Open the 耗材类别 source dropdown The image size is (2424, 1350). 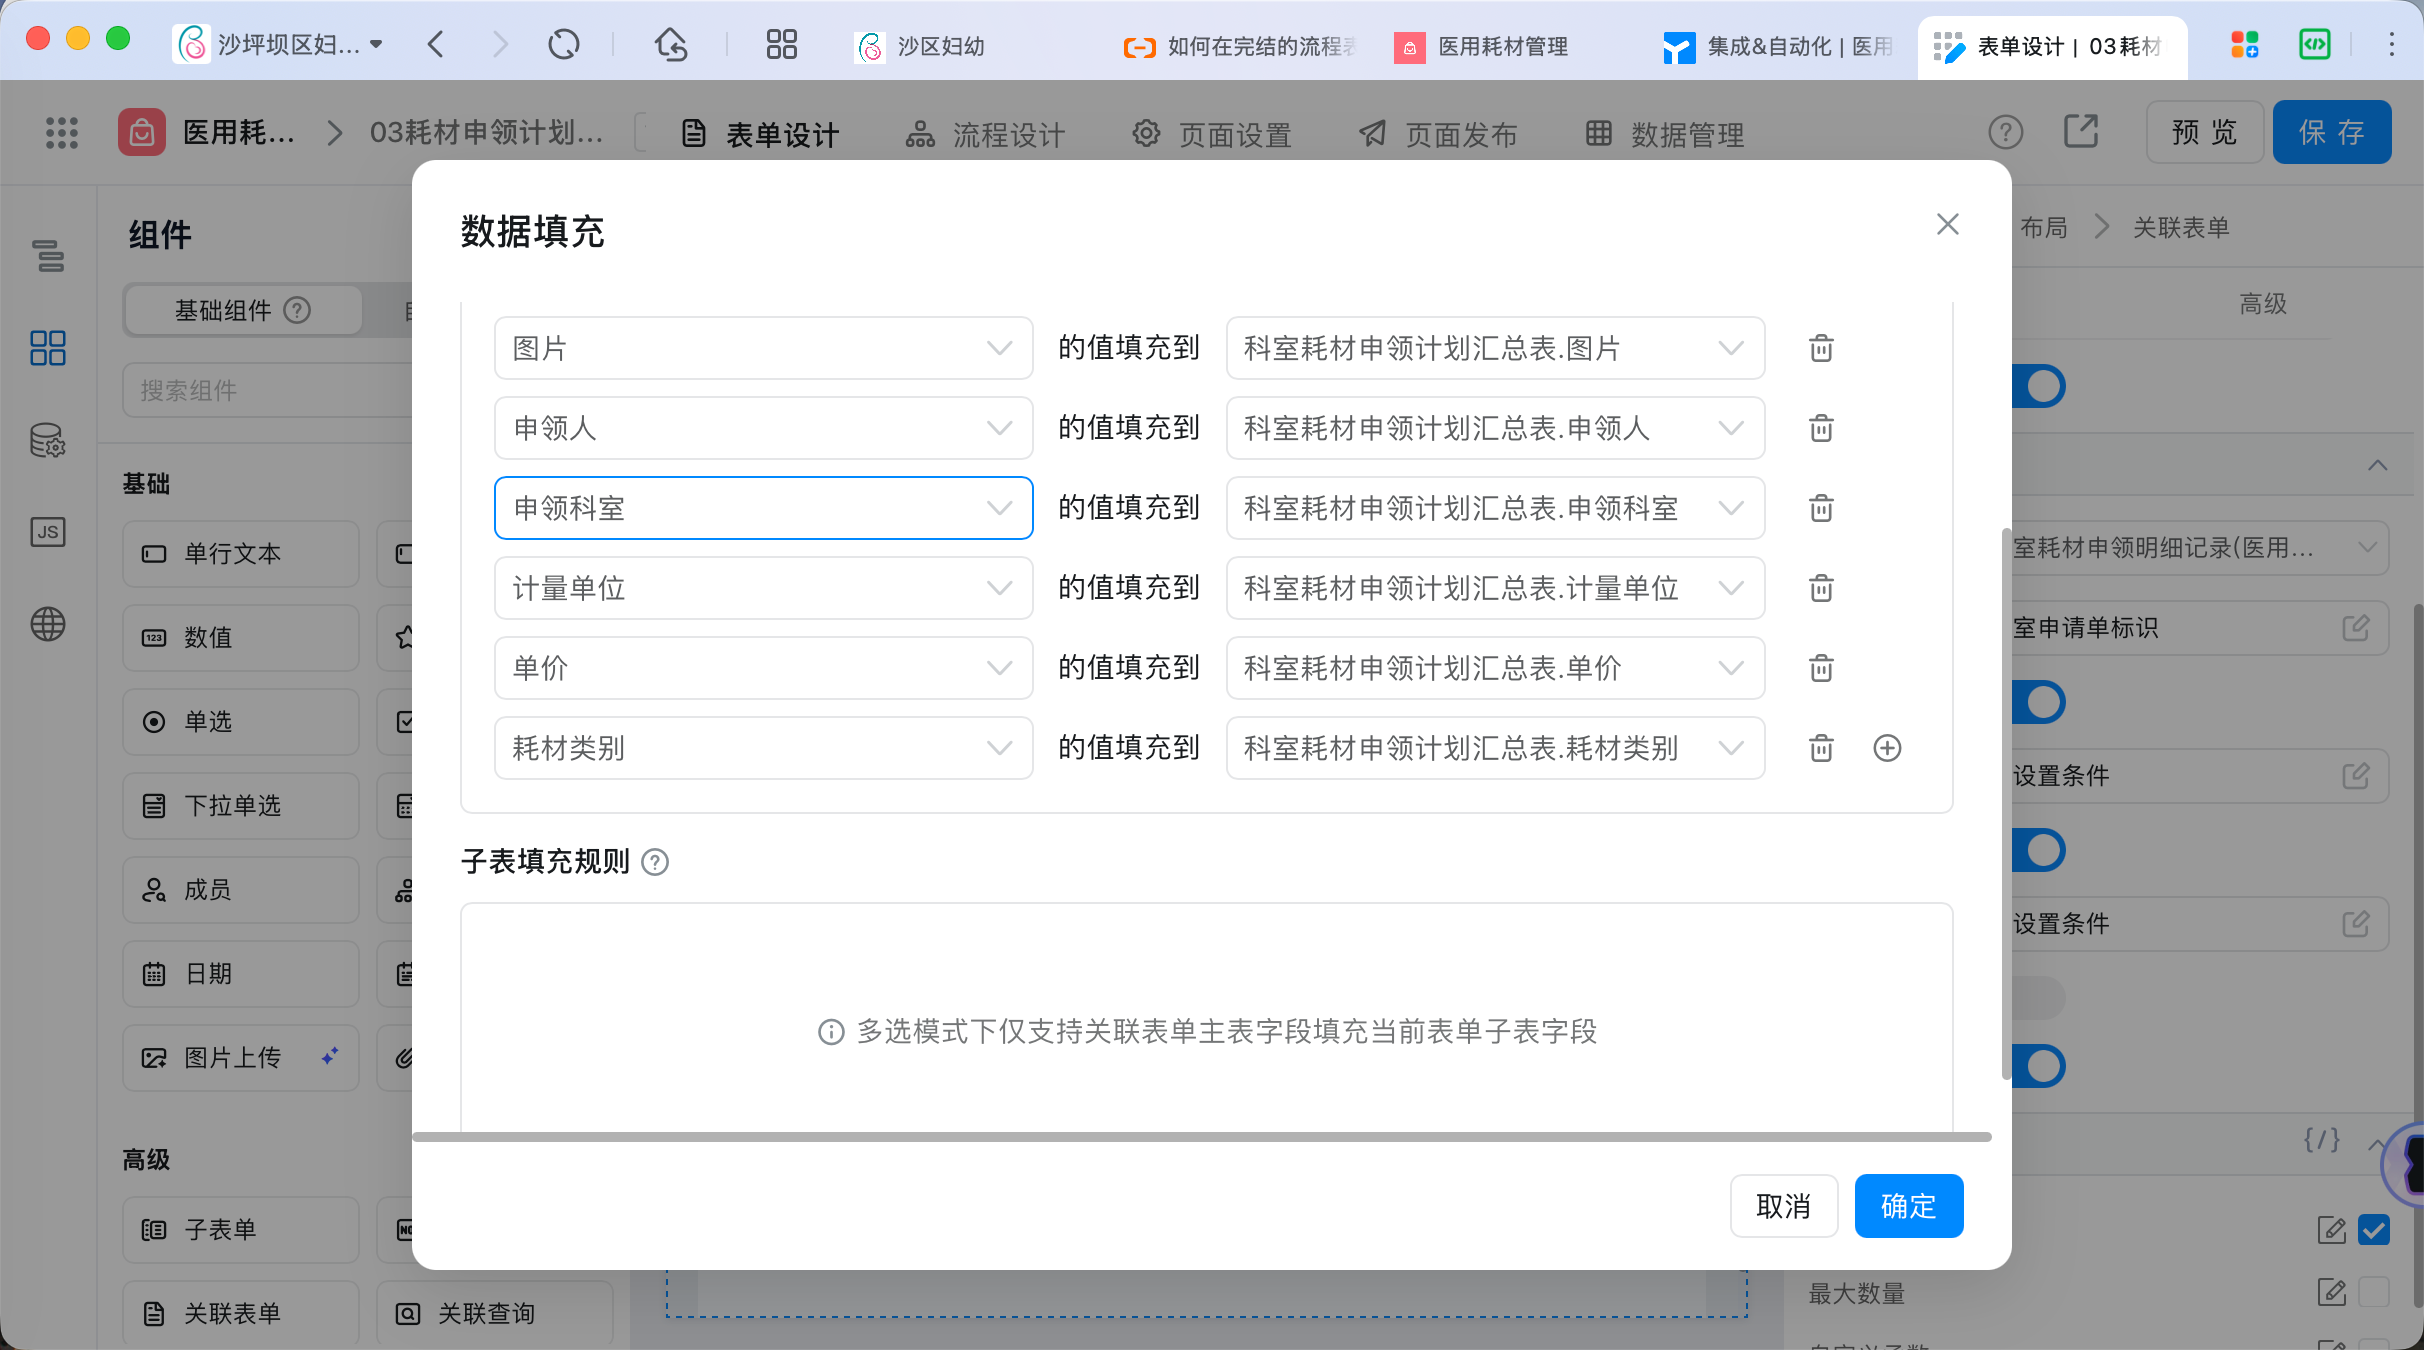763,748
